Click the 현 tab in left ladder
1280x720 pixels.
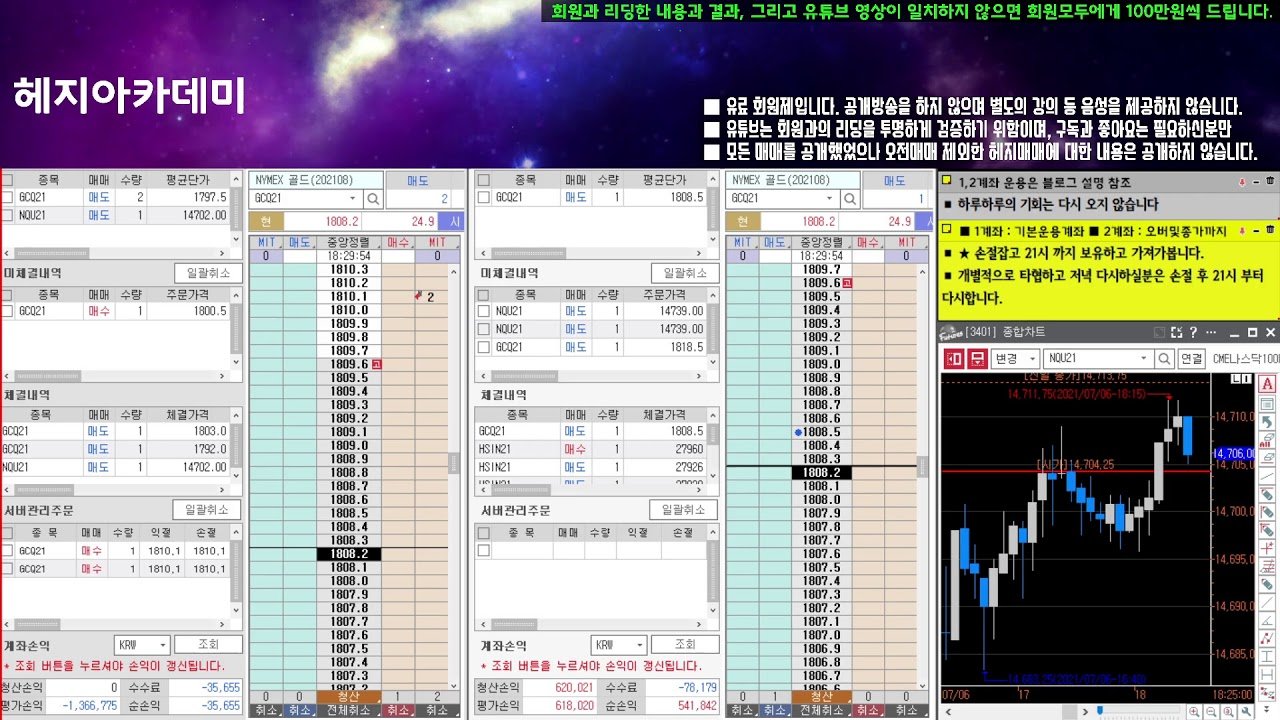[x=265, y=221]
